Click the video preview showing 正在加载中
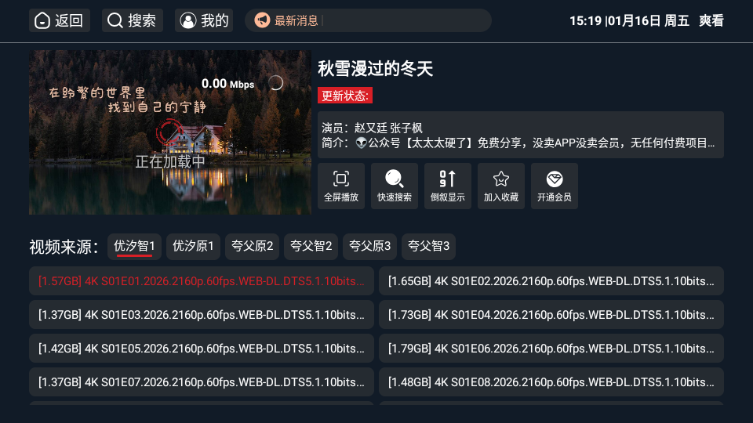The height and width of the screenshot is (423, 753). [x=170, y=133]
